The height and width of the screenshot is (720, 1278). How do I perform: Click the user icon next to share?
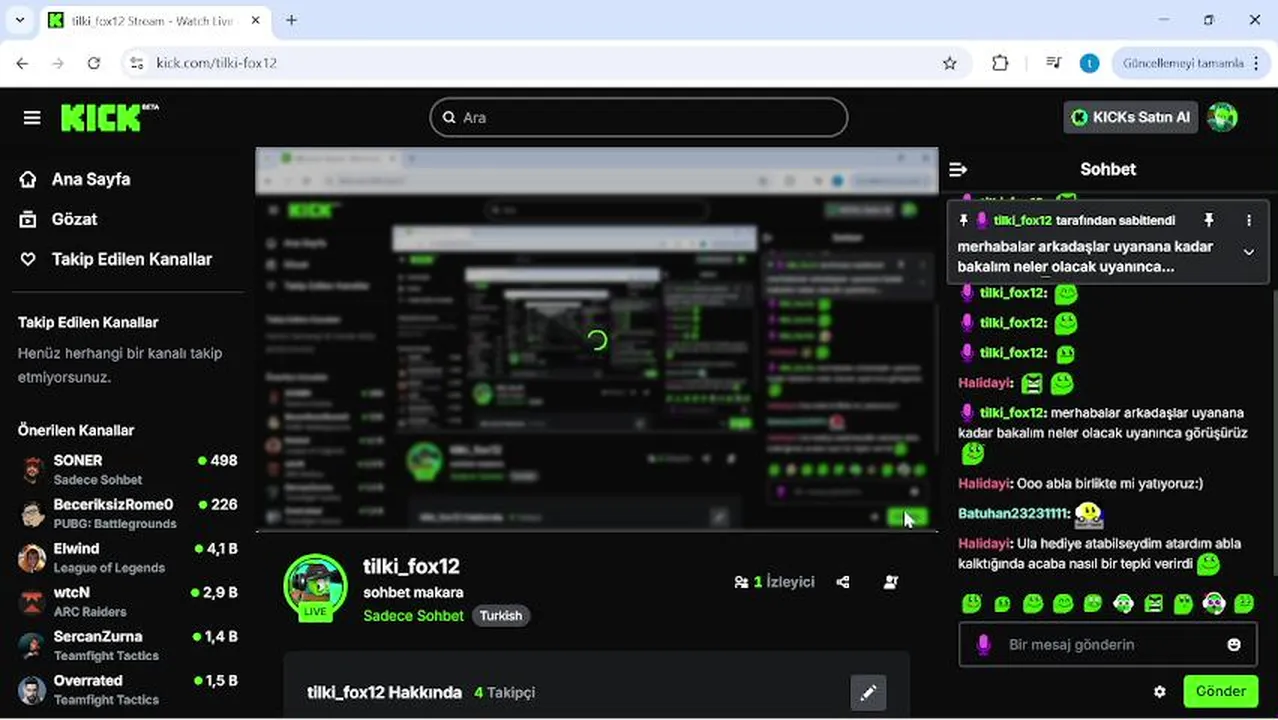pos(891,582)
